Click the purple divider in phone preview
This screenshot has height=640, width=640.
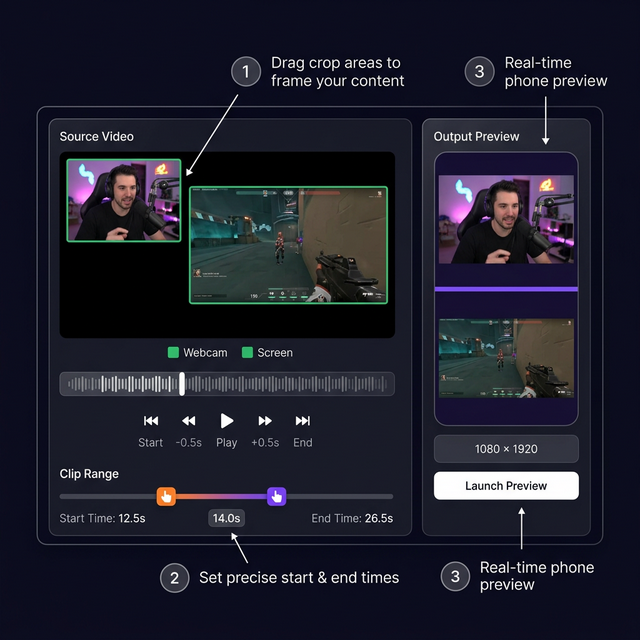pyautogui.click(x=506, y=289)
